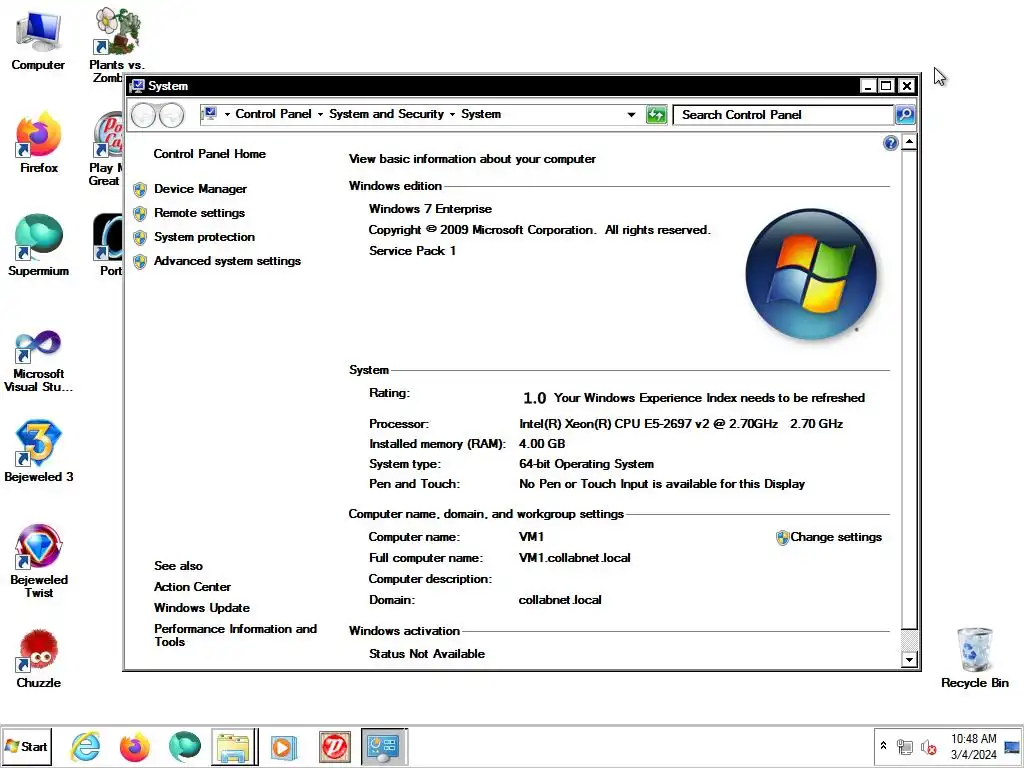Click the System window title icon
The height and width of the screenshot is (768, 1024).
point(137,86)
